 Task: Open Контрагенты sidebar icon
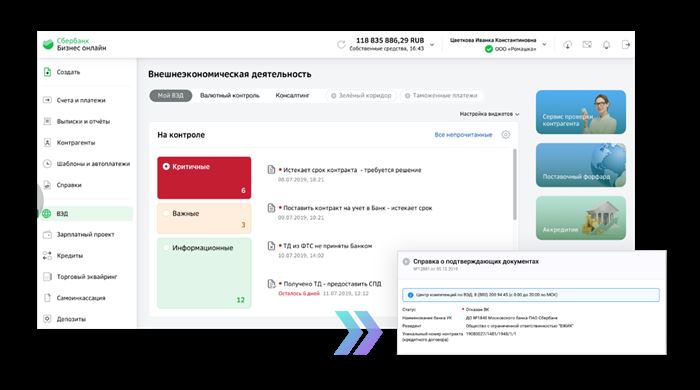pyautogui.click(x=47, y=142)
